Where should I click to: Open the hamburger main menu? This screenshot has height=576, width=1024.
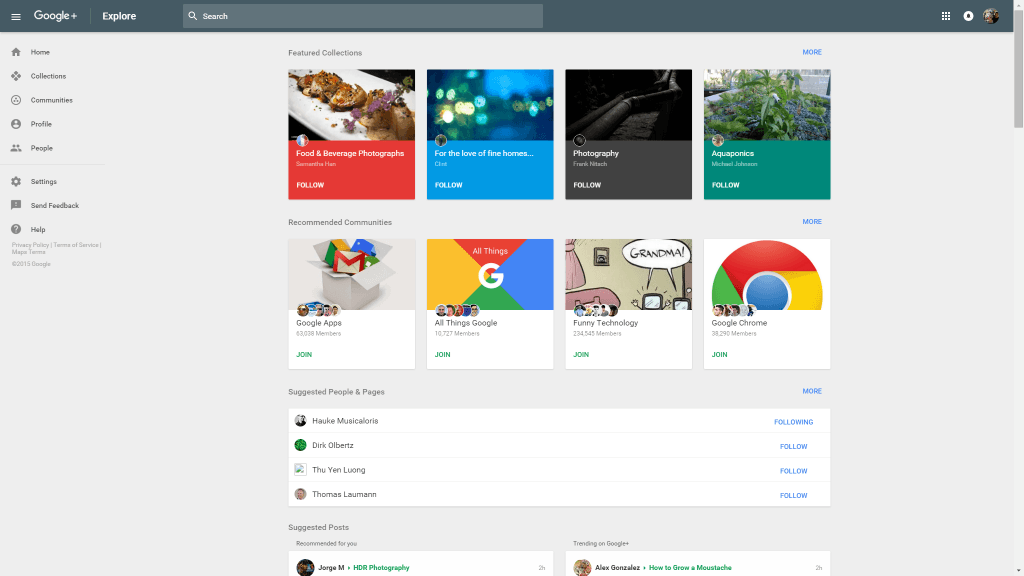16,16
